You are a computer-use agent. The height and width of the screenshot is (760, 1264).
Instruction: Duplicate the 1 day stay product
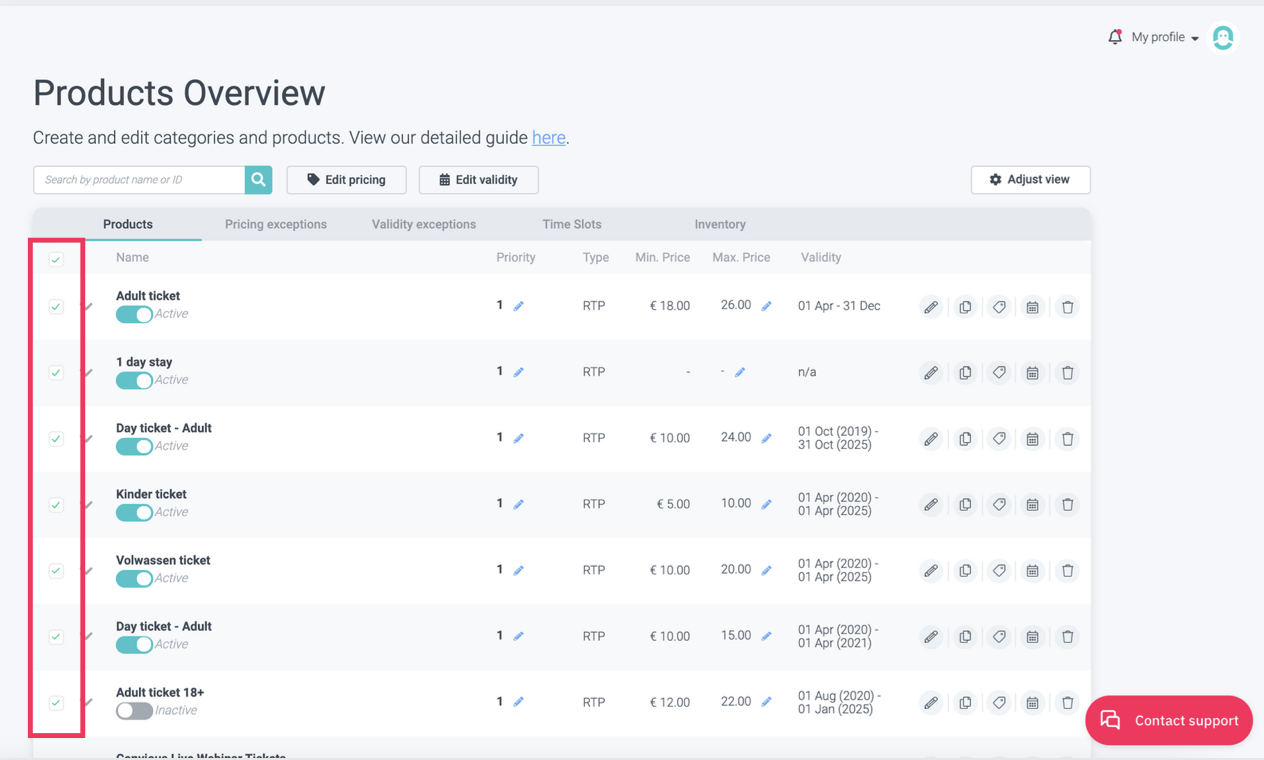point(965,373)
